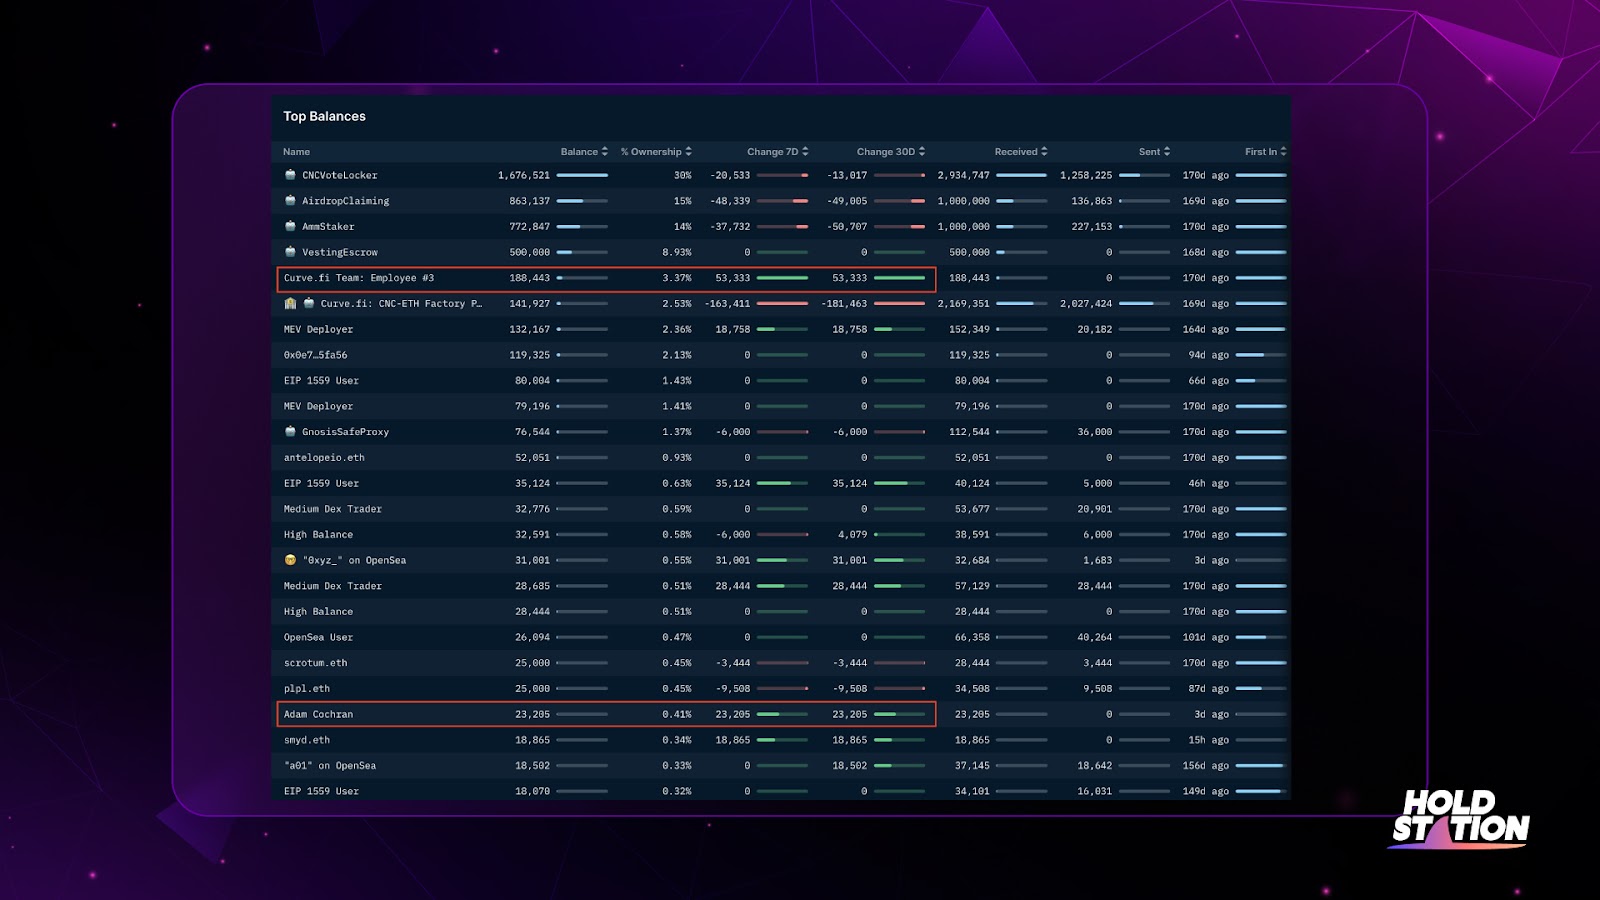The image size is (1600, 900).
Task: Click the 7D change value -163,411
Action: pos(727,304)
